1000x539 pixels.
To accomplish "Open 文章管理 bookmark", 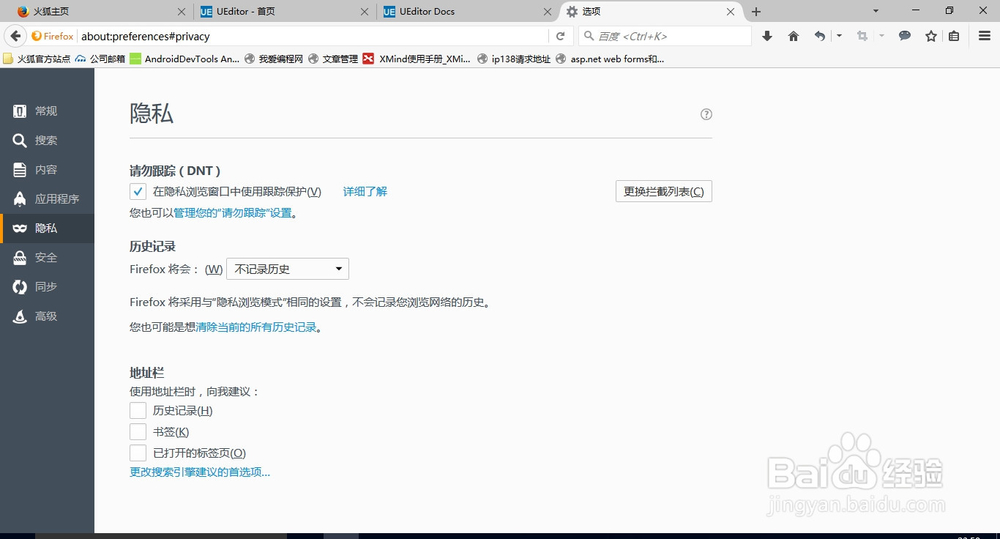I will click(333, 59).
